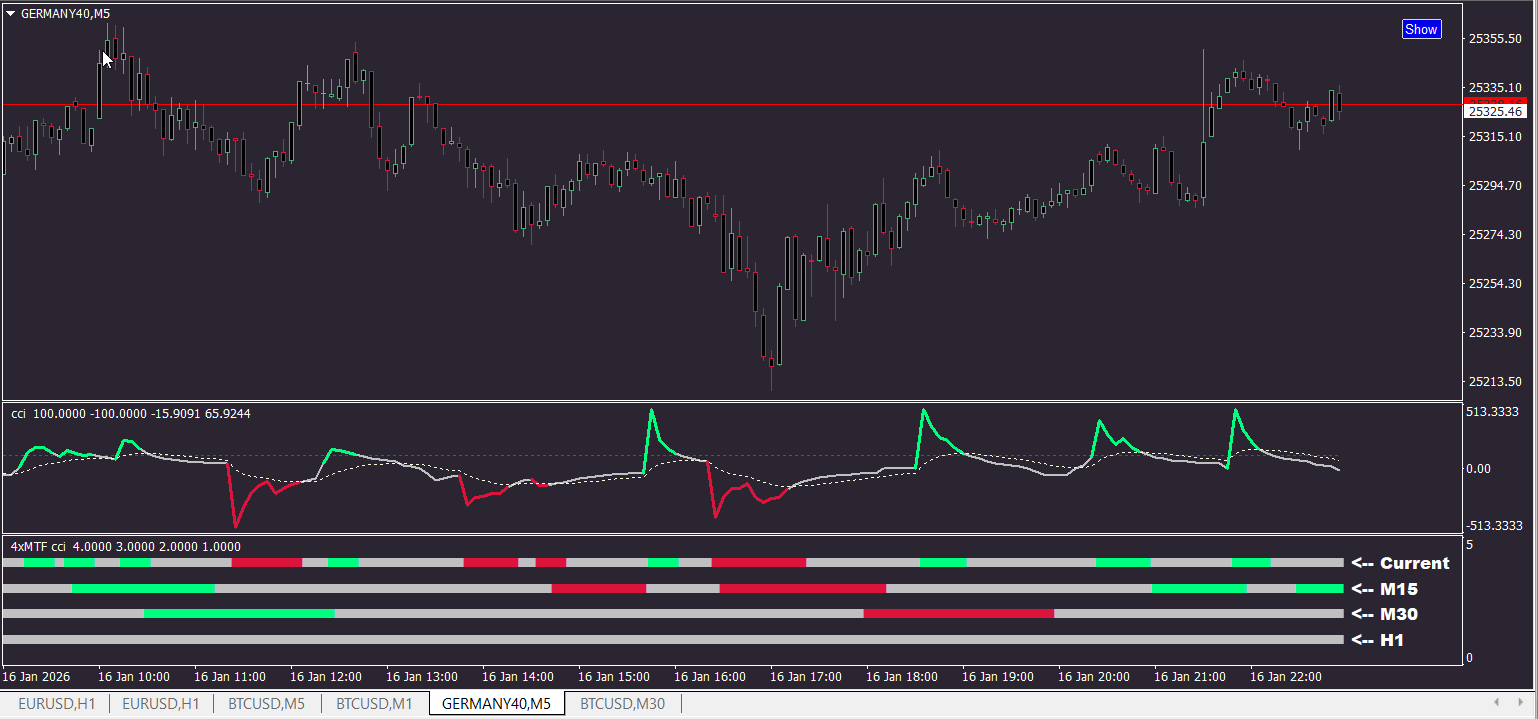
Task: Click the 25294.70 price axis value
Action: tap(1495, 186)
